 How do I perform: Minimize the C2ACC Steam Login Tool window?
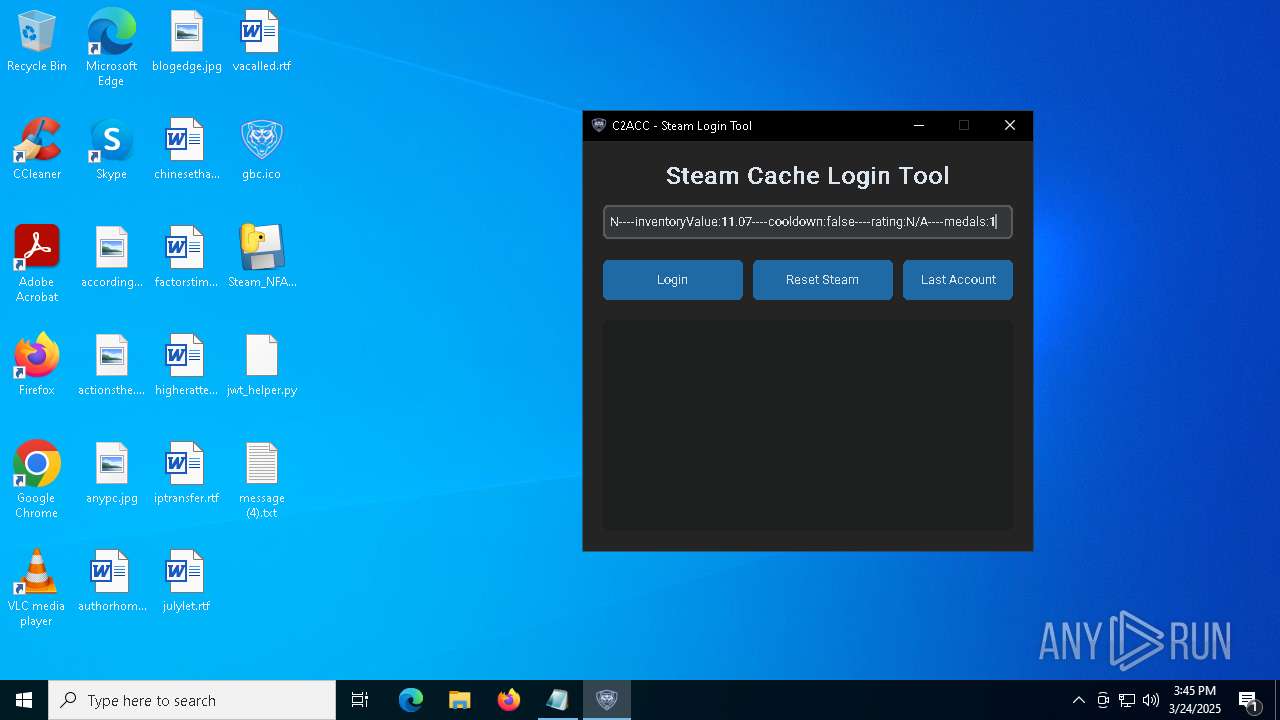(919, 126)
